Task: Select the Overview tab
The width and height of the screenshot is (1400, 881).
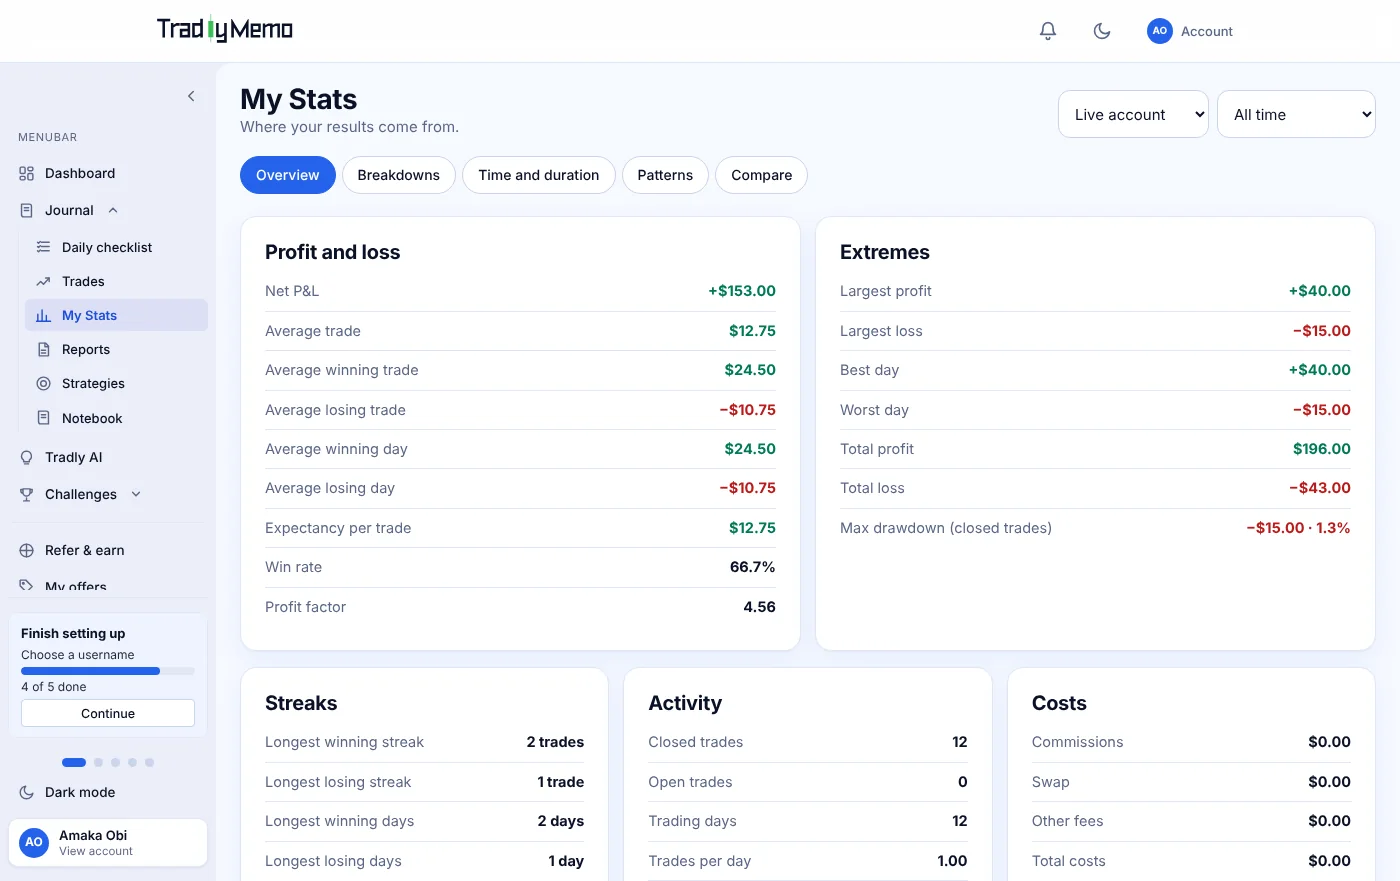Action: 288,175
